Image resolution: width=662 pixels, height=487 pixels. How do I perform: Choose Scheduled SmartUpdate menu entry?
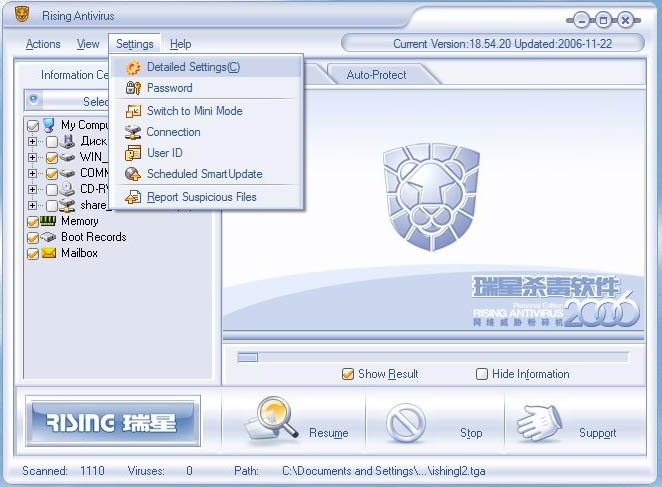pos(207,174)
